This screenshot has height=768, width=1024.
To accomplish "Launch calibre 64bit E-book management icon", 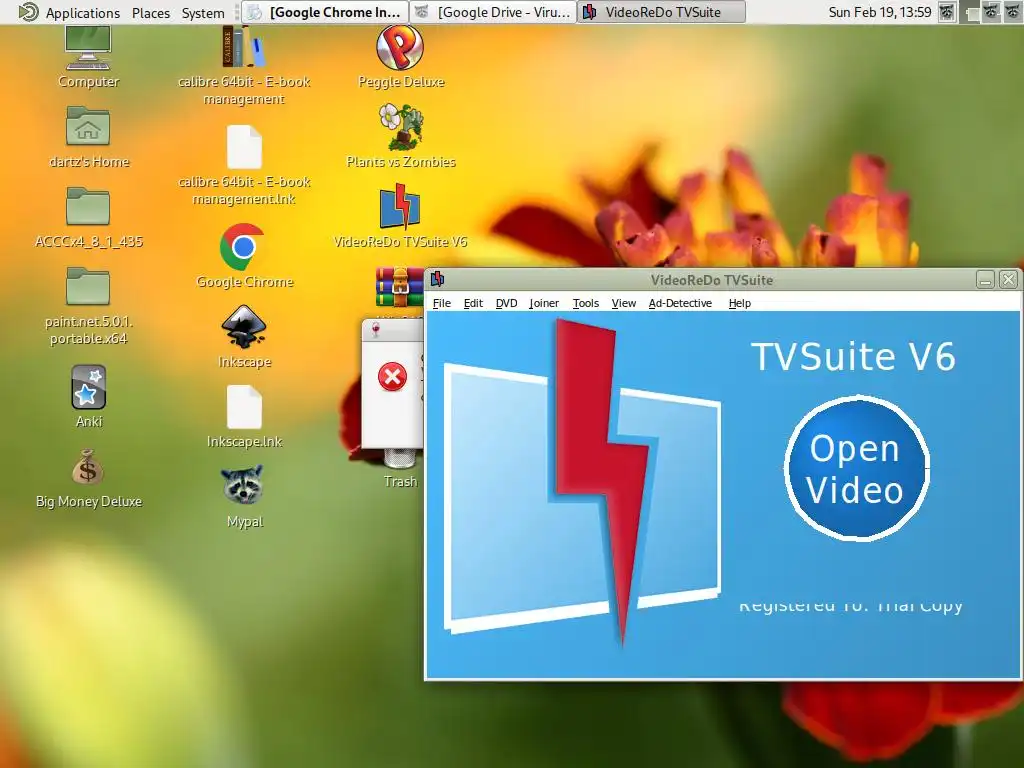I will tap(244, 46).
